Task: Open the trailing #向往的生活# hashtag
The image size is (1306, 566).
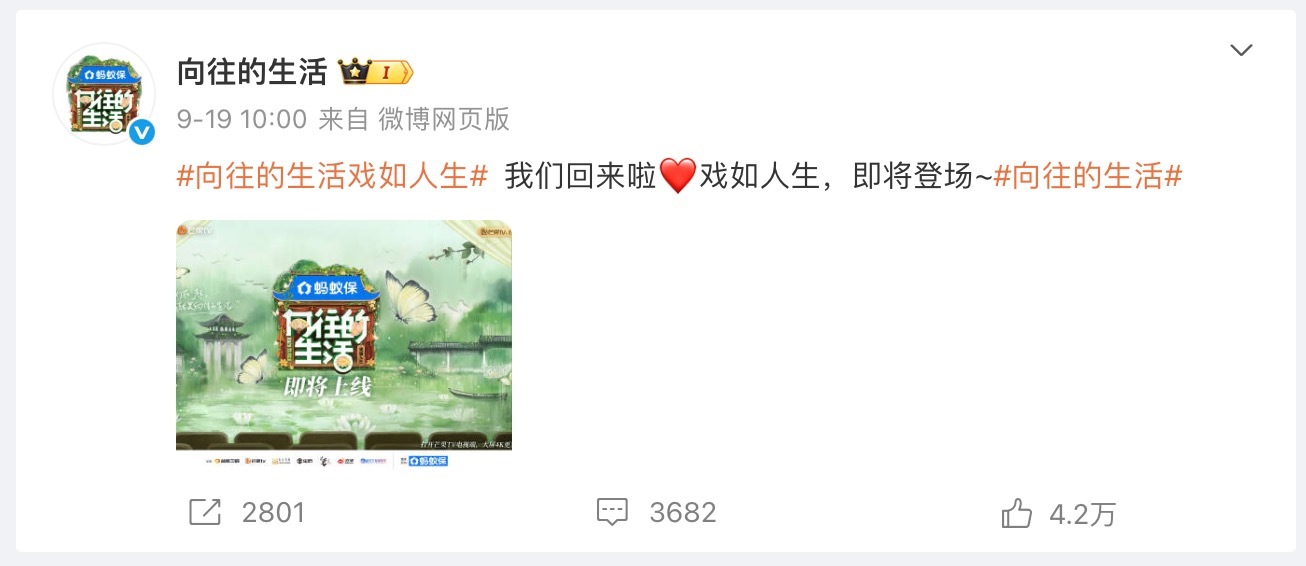Action: (1089, 177)
